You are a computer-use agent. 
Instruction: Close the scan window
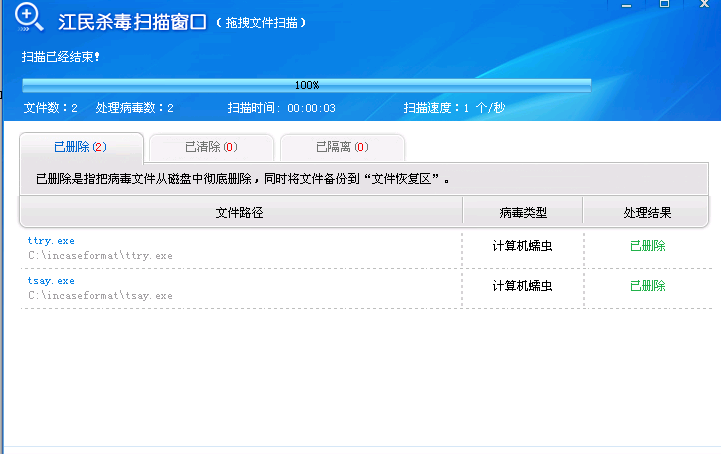tap(704, 4)
